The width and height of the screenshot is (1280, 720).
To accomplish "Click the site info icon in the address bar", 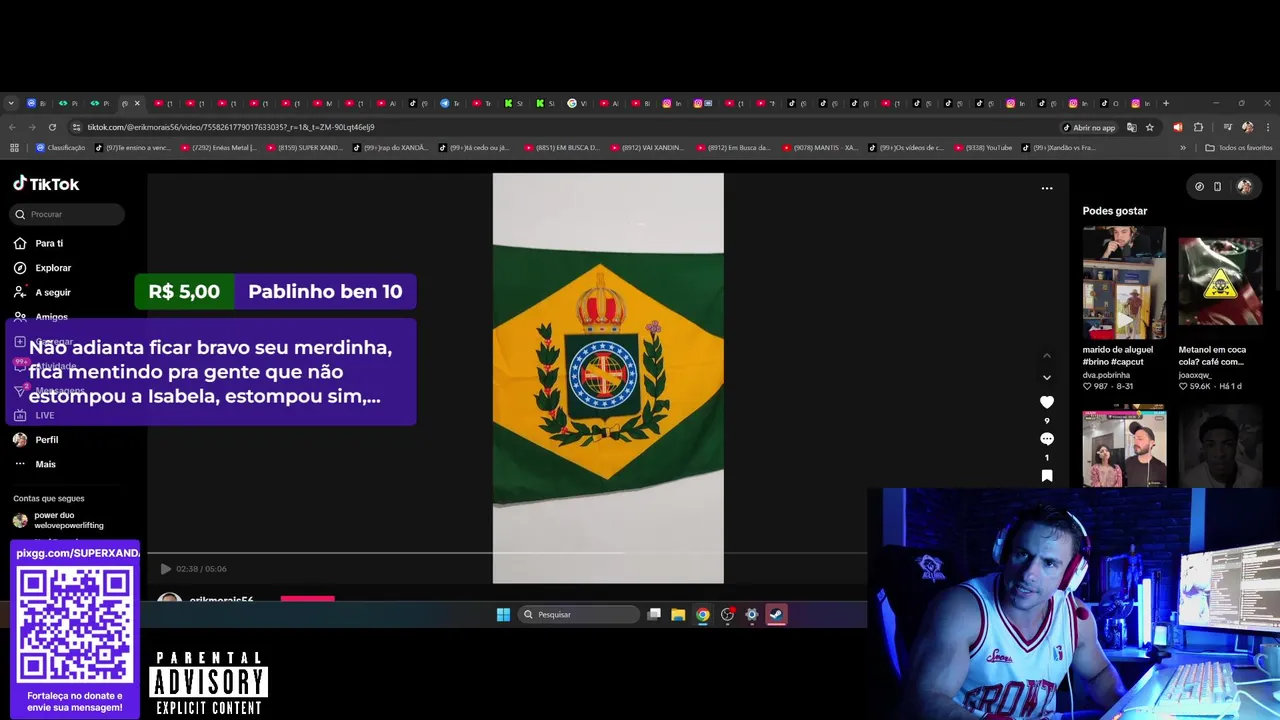I will tap(76, 127).
